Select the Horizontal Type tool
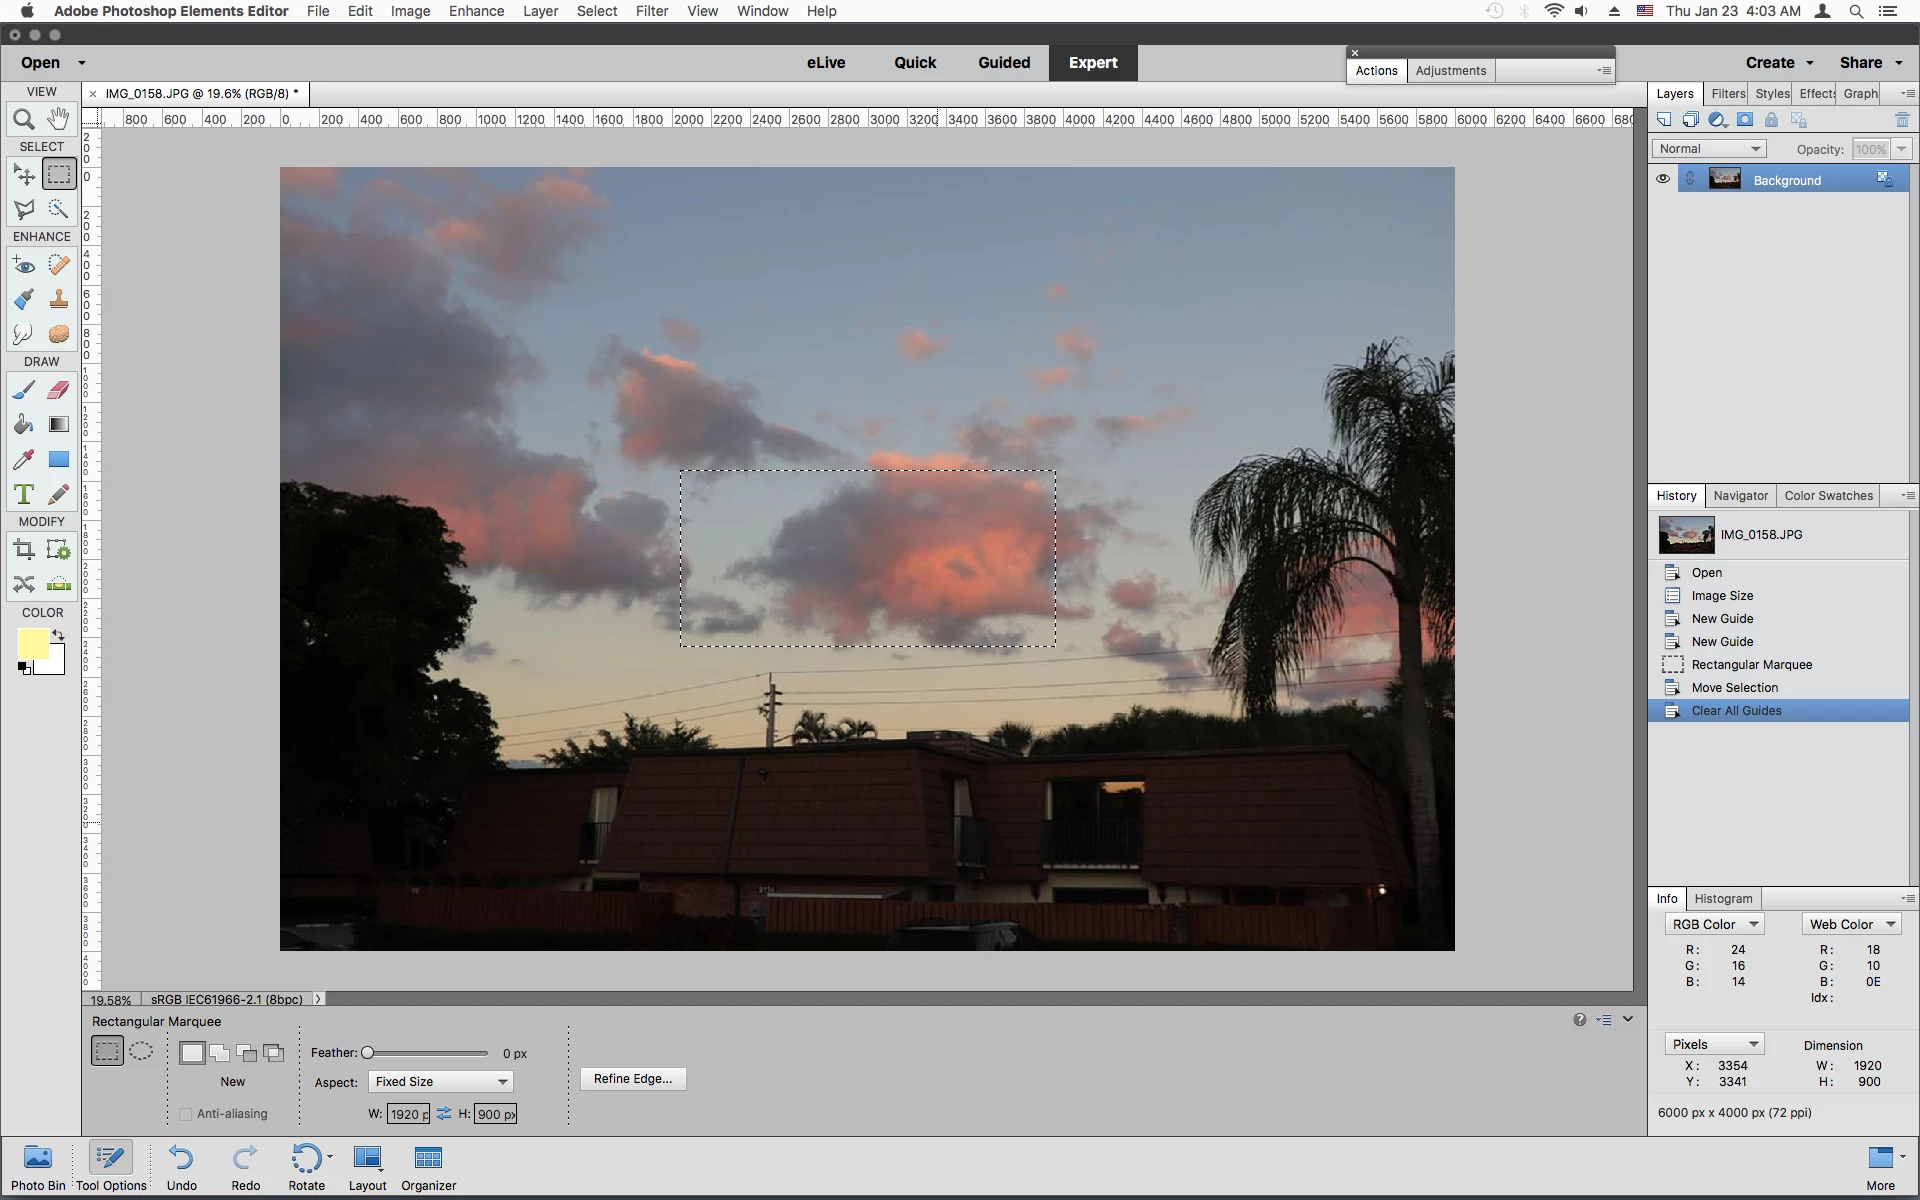This screenshot has height=1200, width=1920. pyautogui.click(x=24, y=494)
